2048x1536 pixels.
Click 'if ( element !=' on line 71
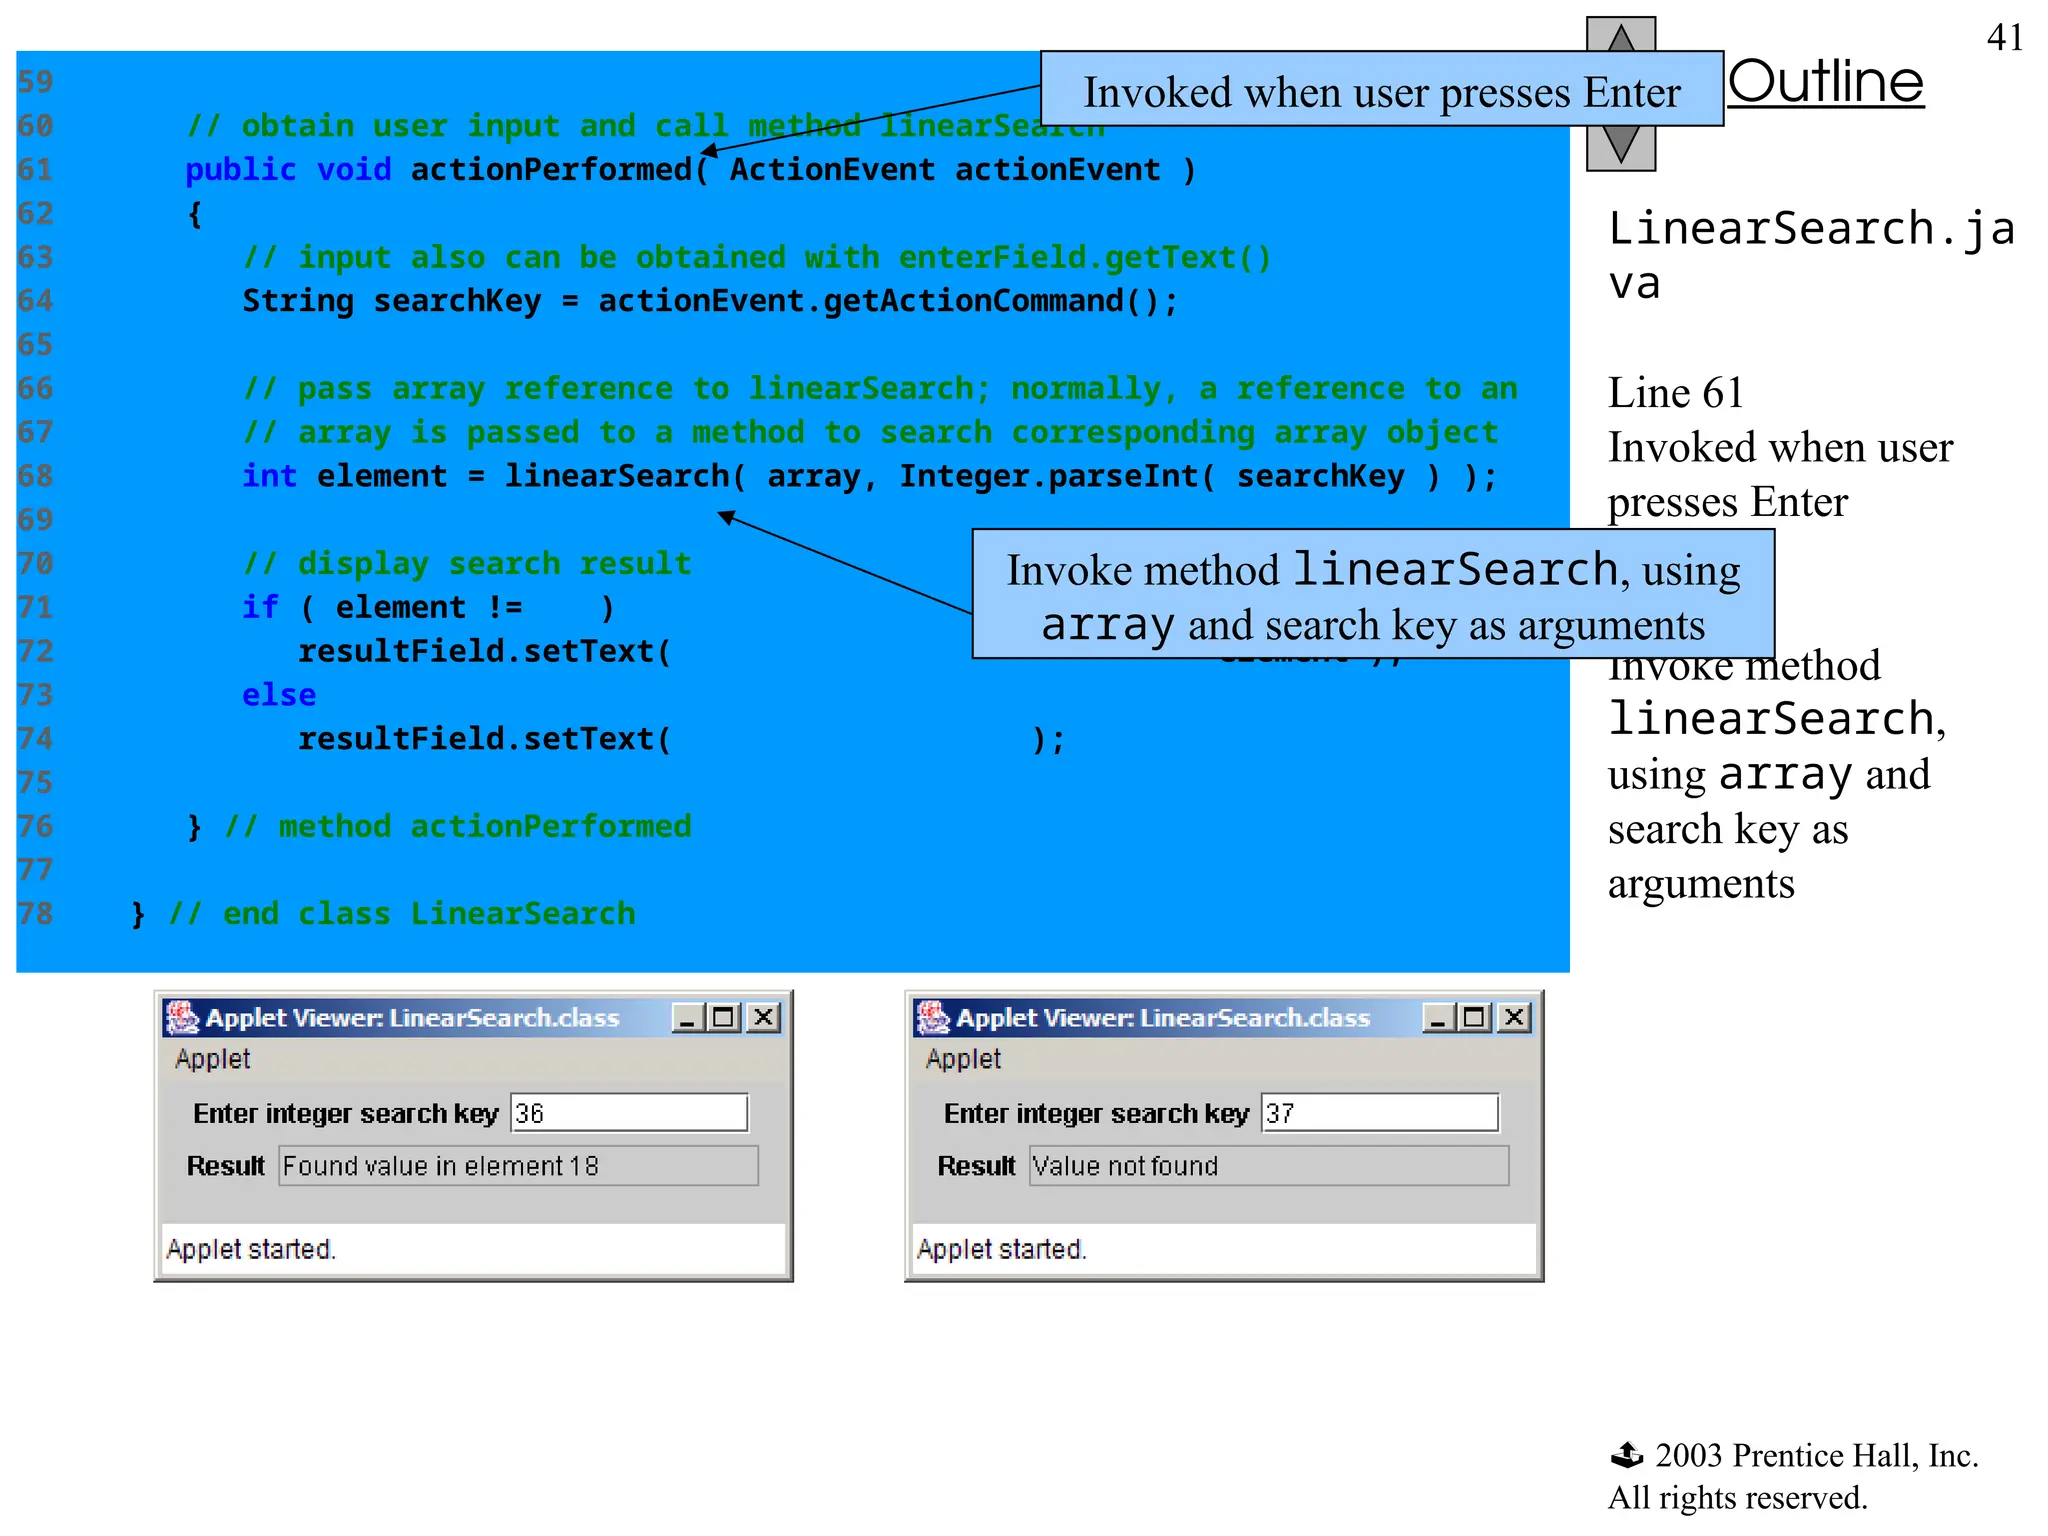pyautogui.click(x=382, y=608)
